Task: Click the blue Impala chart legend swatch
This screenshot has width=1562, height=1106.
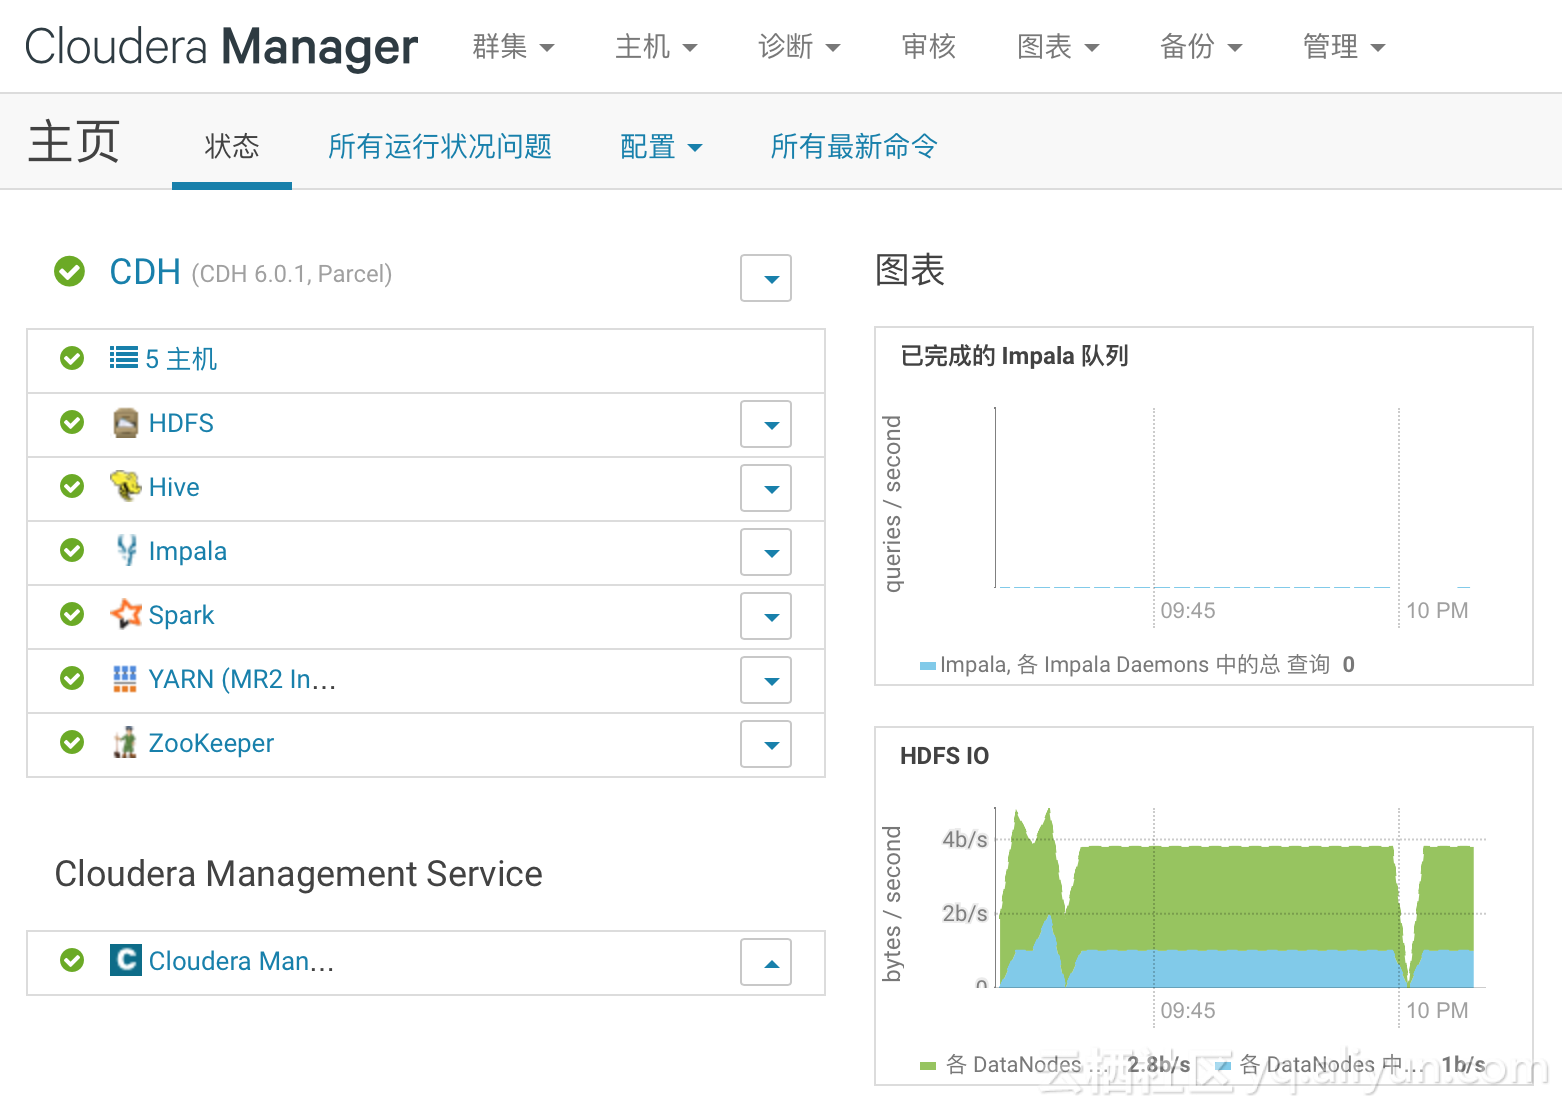Action: click(928, 665)
